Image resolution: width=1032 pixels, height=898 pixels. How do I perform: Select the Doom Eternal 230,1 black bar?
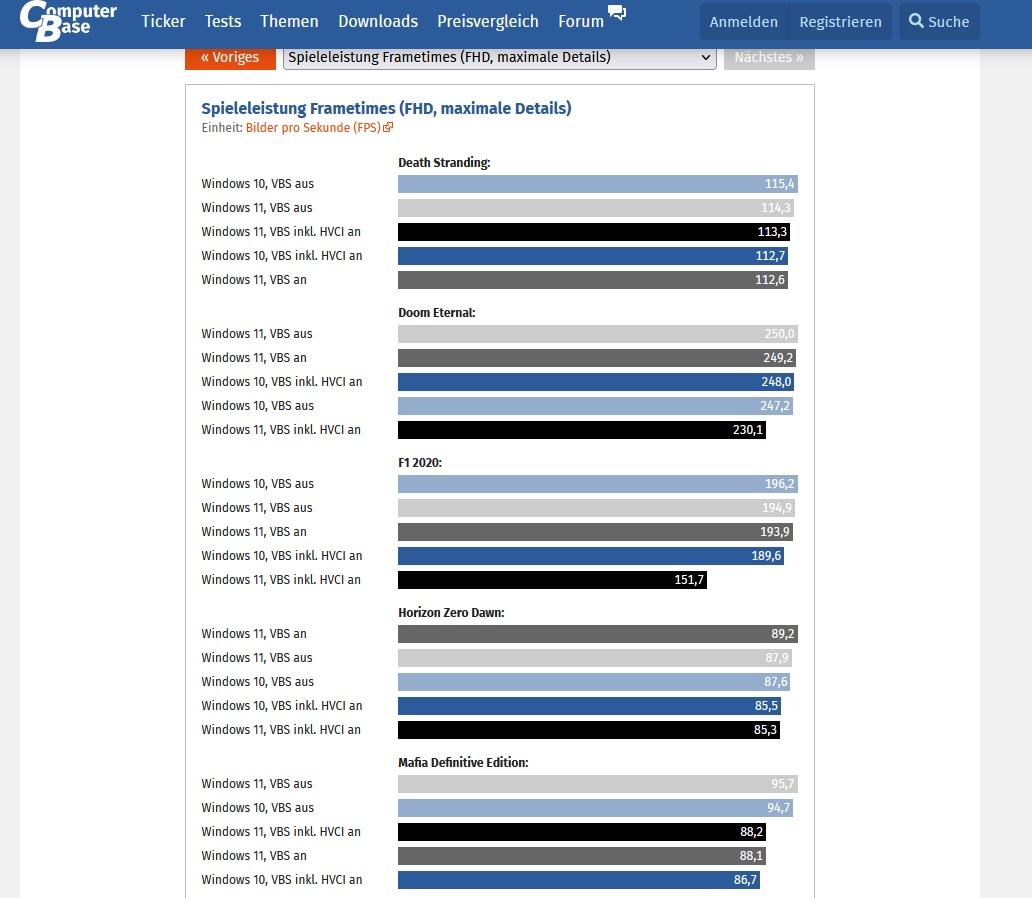(582, 430)
